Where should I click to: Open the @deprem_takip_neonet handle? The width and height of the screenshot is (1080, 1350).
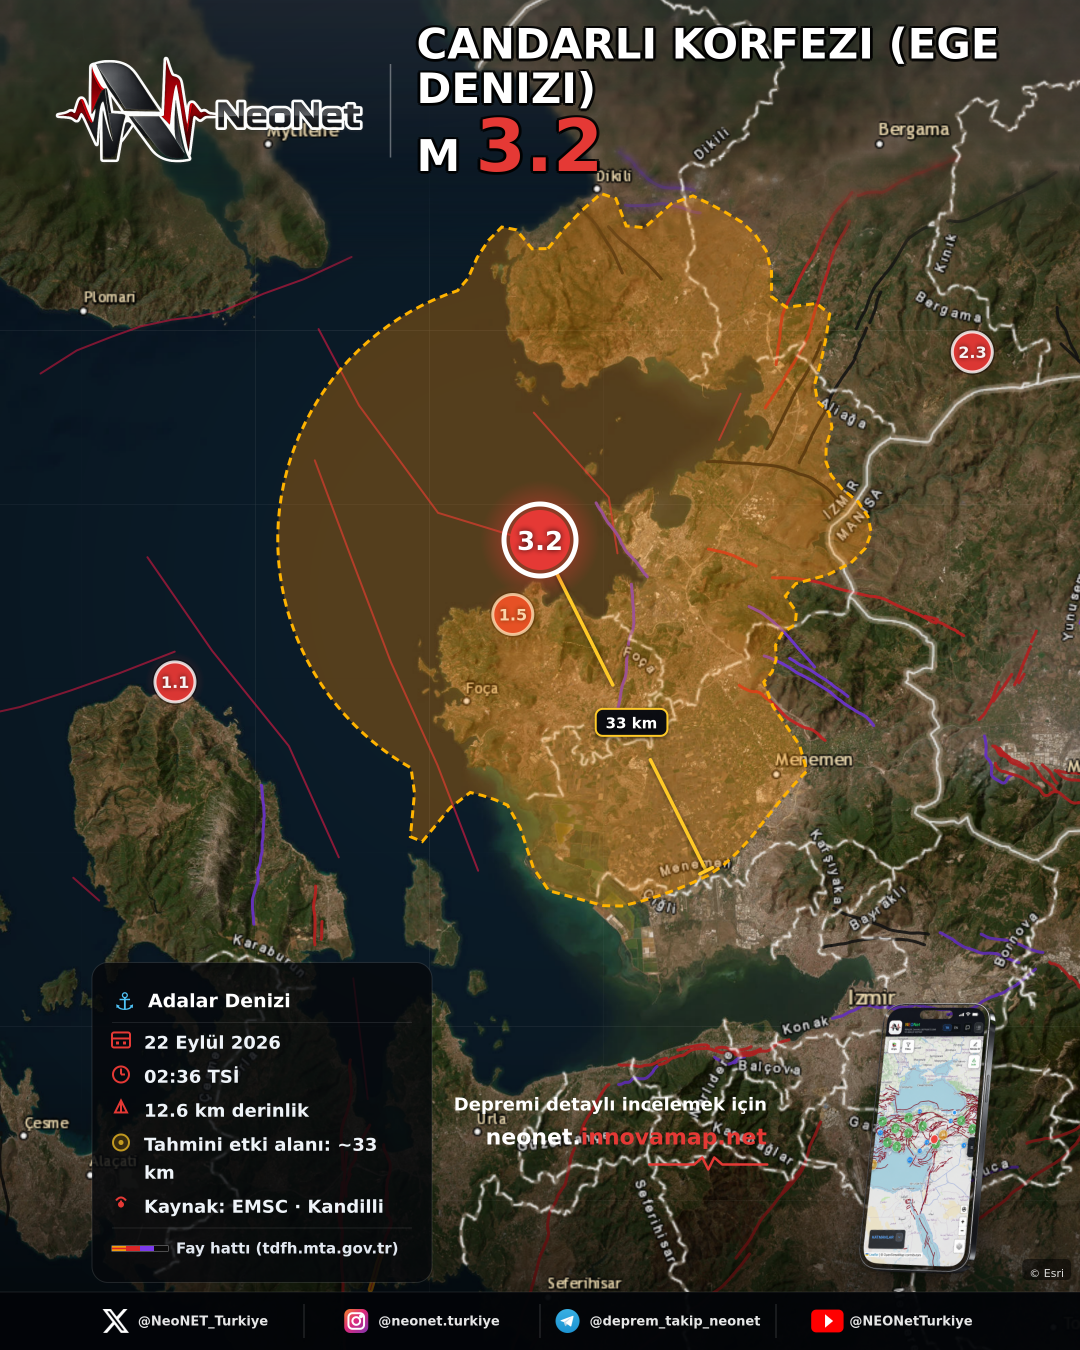pos(675,1321)
